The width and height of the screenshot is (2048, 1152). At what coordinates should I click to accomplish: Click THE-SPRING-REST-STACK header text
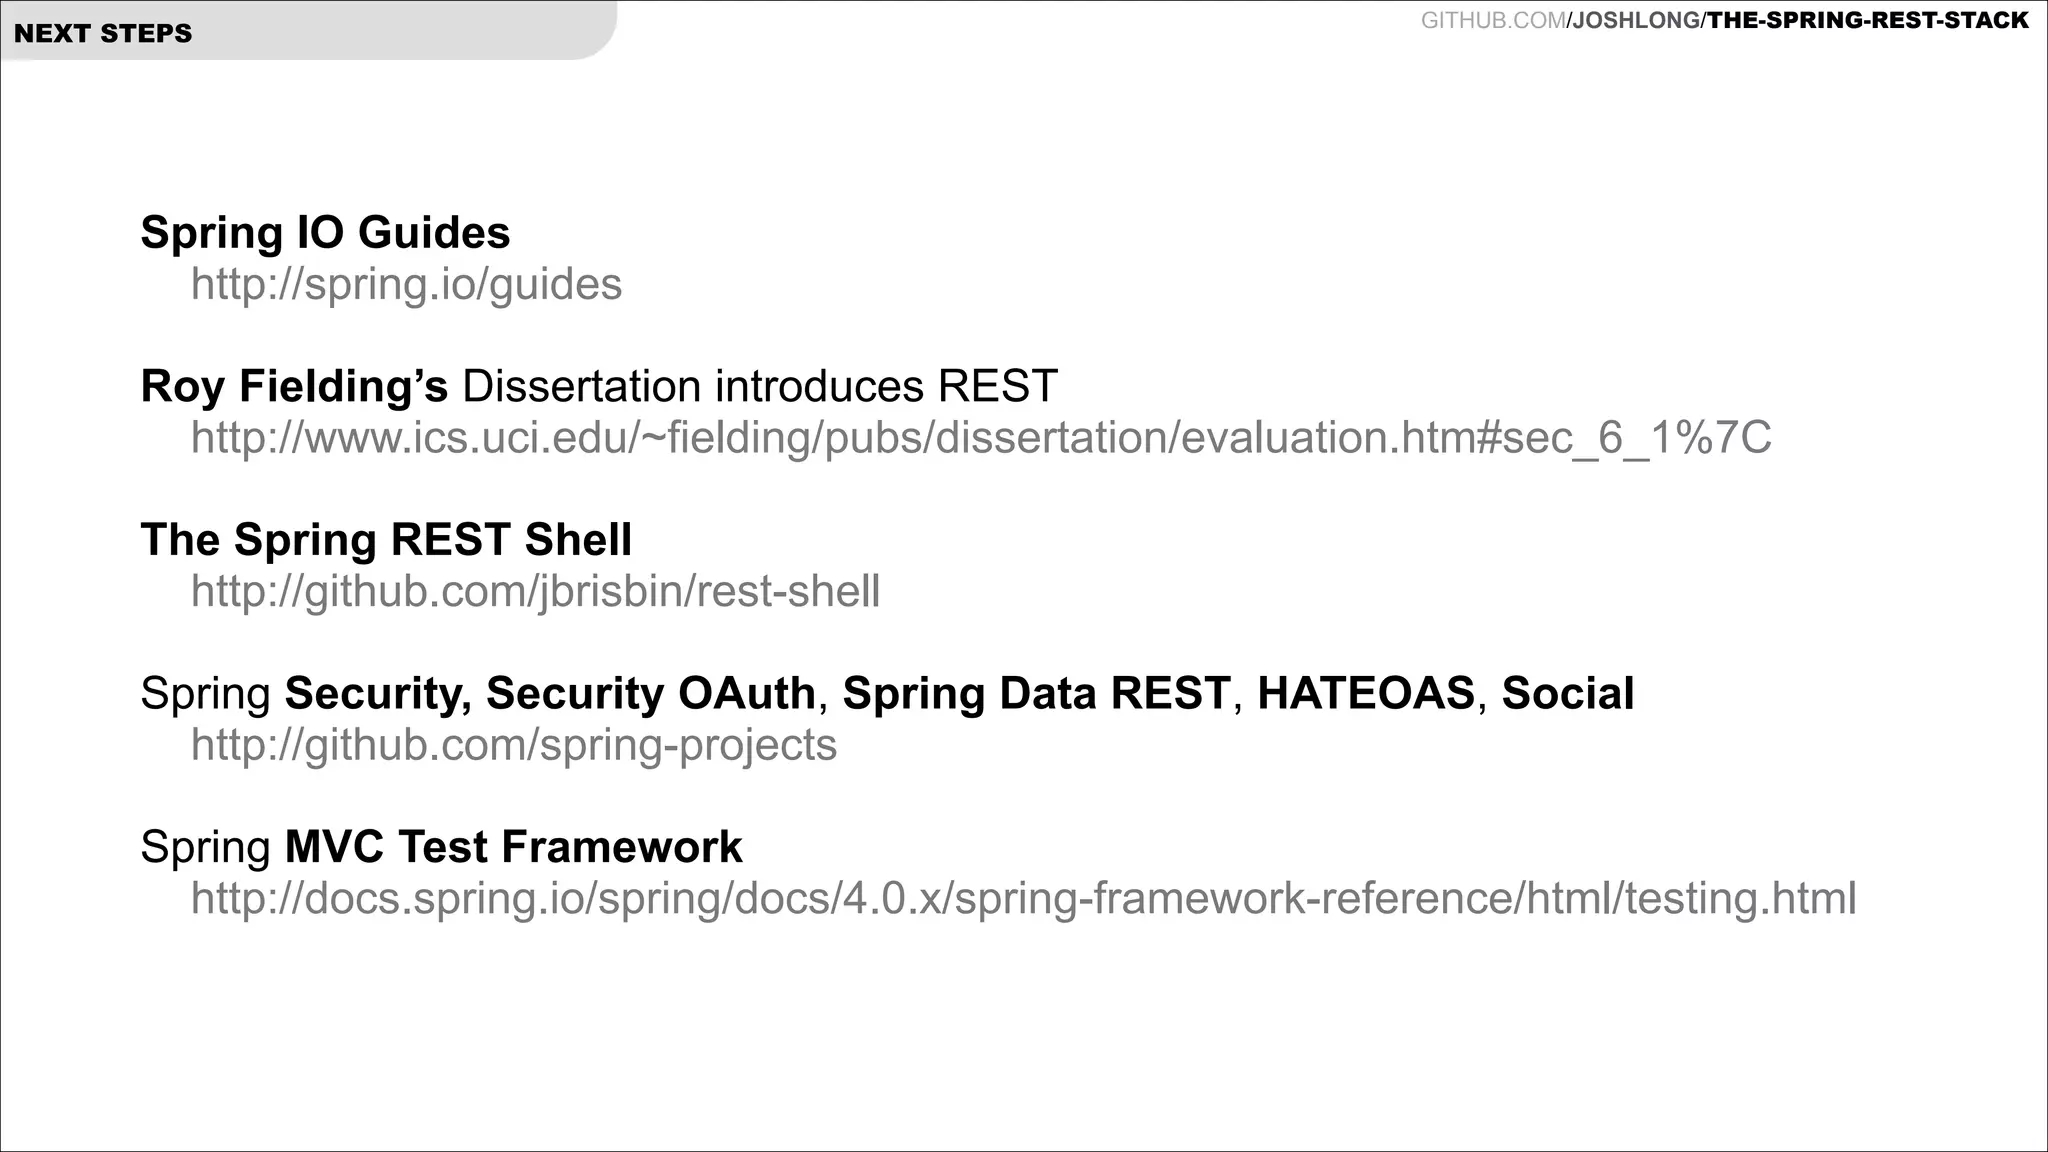point(1868,20)
